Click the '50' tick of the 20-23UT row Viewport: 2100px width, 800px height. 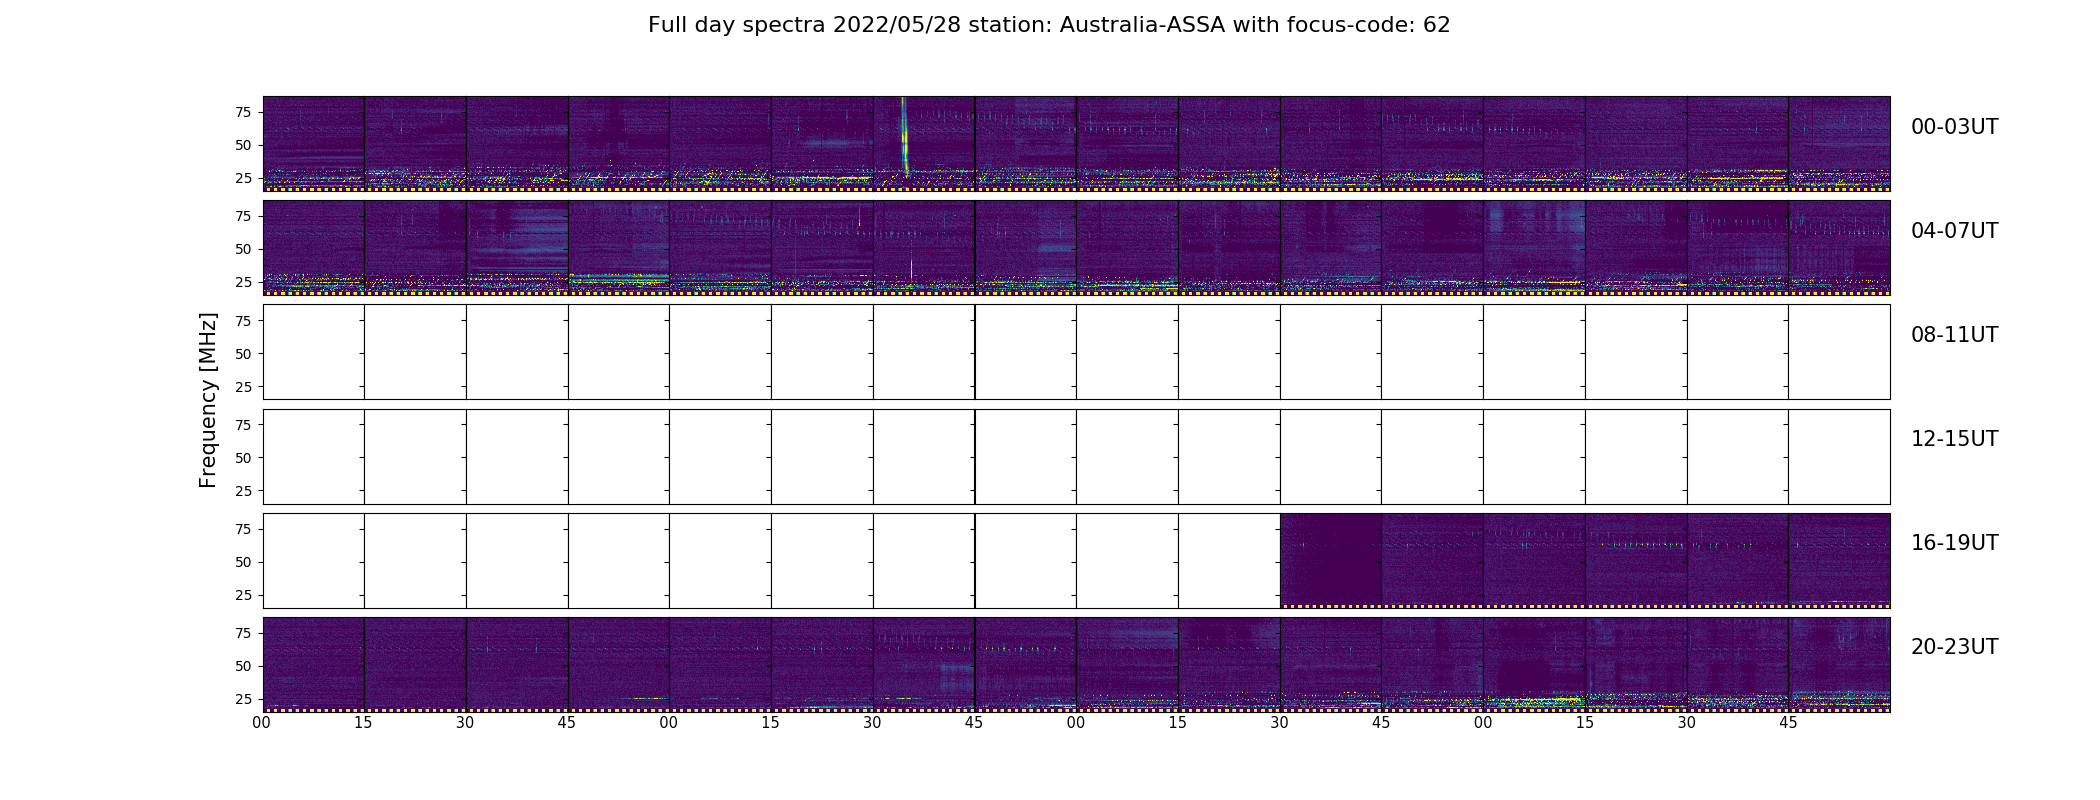pyautogui.click(x=243, y=666)
